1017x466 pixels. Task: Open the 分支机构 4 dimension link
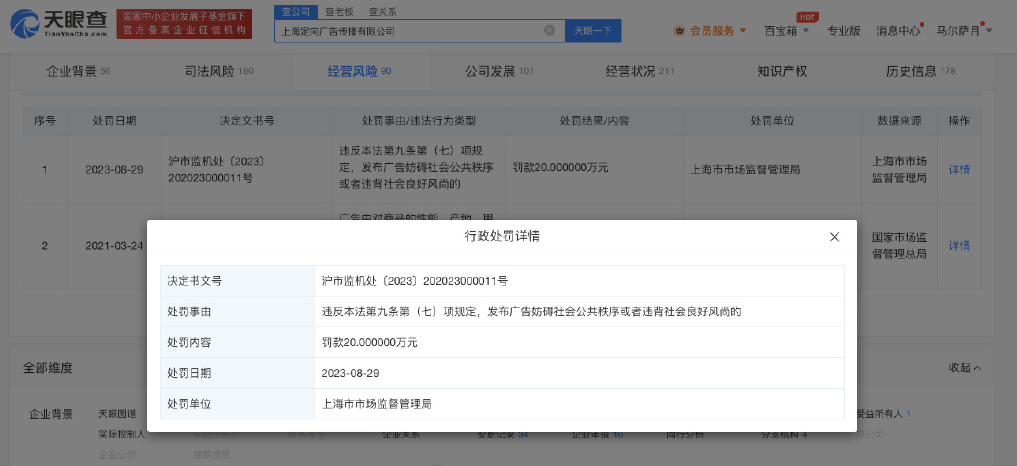pyautogui.click(x=784, y=434)
